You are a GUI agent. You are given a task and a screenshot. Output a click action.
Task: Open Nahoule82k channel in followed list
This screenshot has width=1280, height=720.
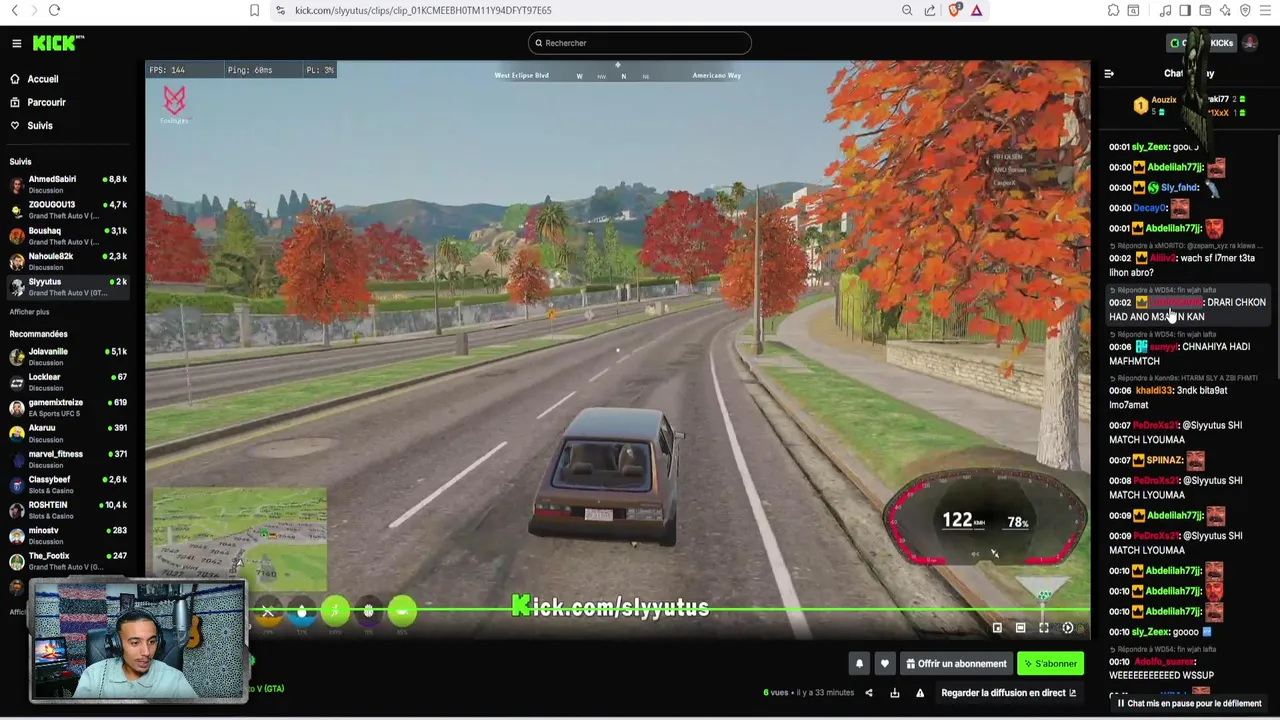coord(68,261)
